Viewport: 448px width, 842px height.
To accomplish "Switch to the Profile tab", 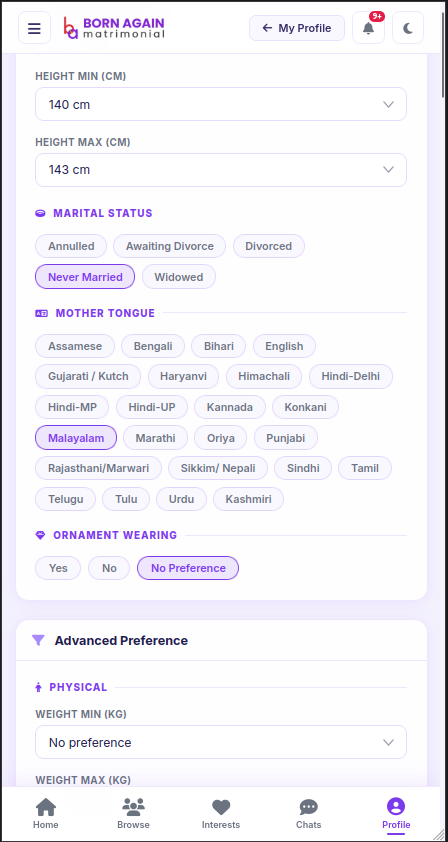I will pos(396,814).
